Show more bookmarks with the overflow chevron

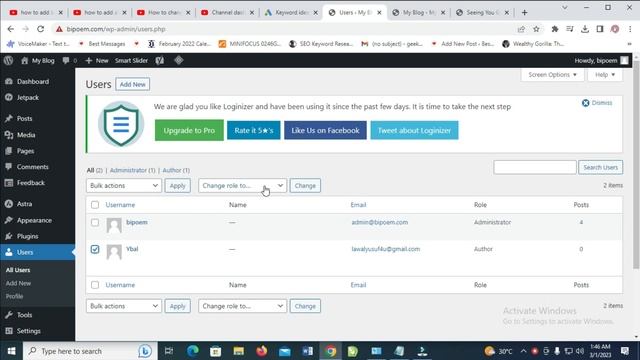tap(629, 44)
